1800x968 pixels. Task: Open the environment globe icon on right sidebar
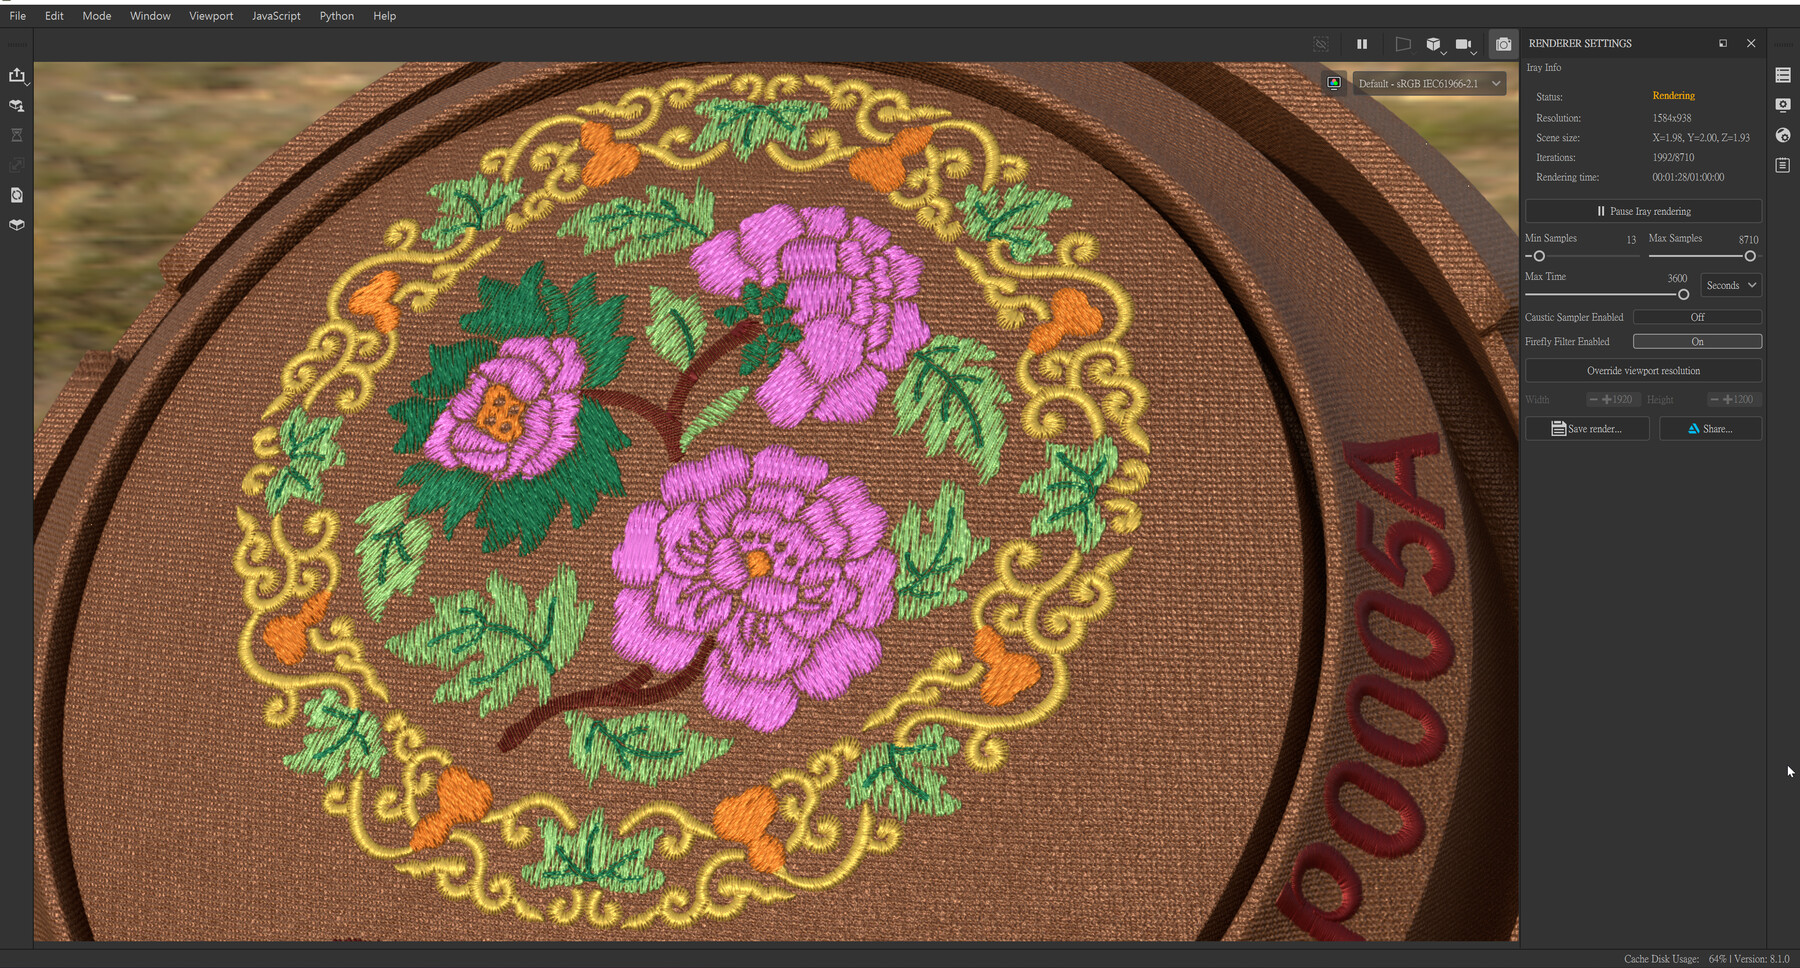(1783, 136)
